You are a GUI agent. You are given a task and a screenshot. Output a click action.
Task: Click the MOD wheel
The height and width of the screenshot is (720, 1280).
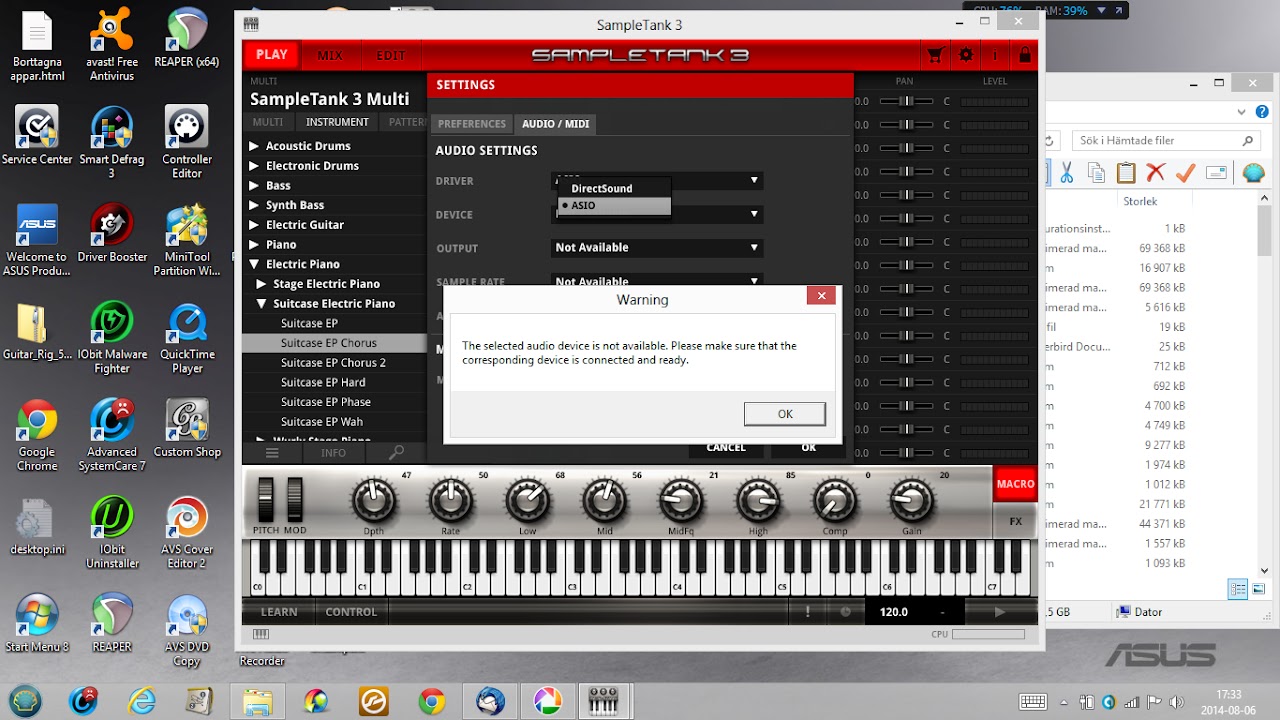point(295,499)
